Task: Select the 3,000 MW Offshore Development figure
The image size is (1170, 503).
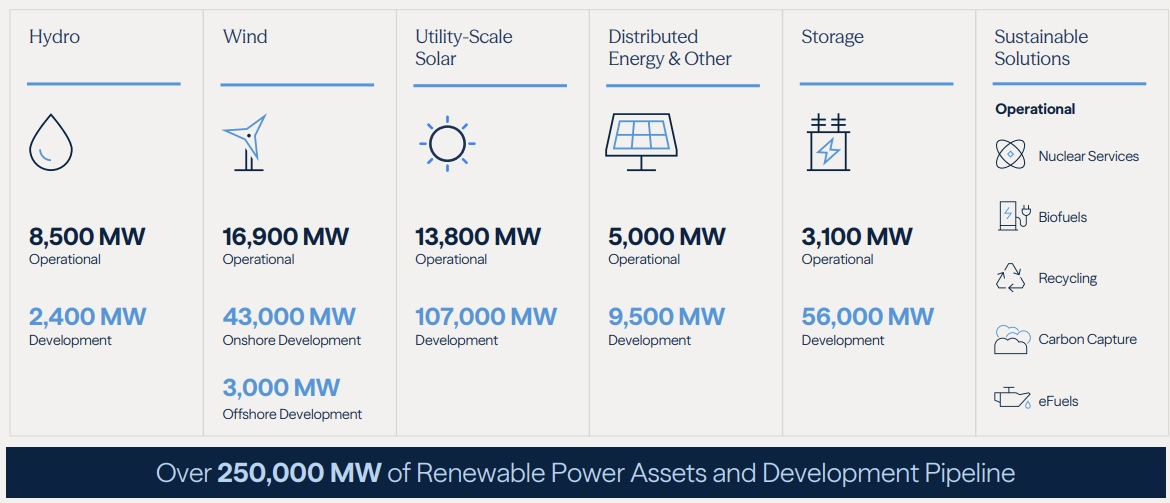Action: tap(281, 387)
